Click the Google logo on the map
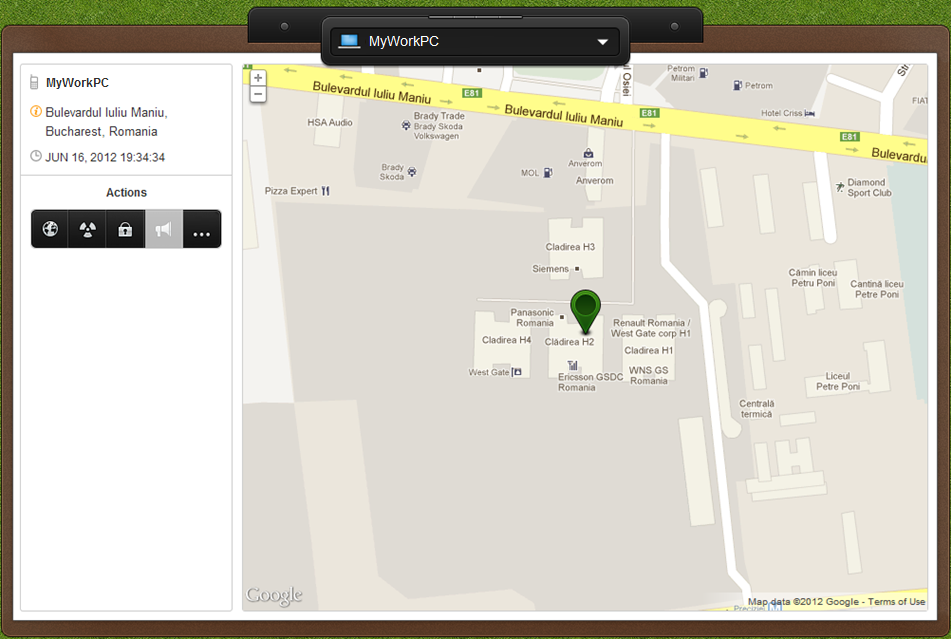The image size is (951, 639). tap(274, 596)
